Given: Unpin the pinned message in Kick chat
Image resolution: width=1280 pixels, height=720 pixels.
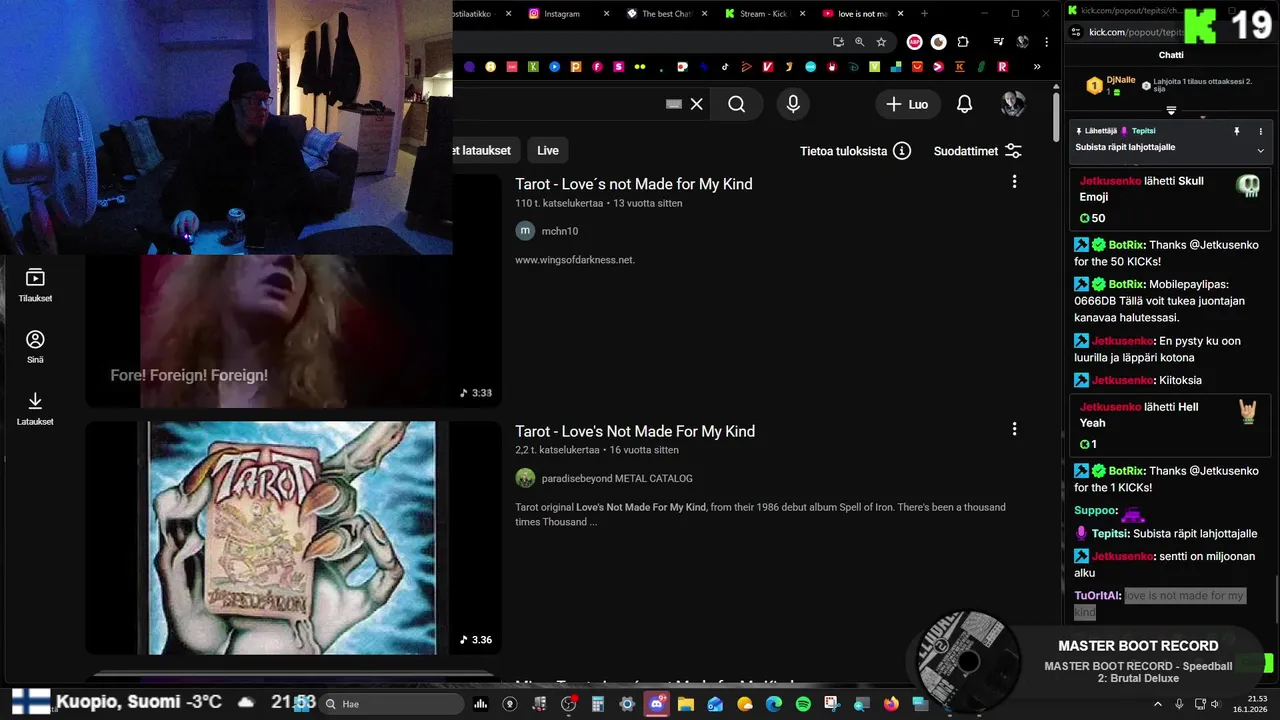Looking at the screenshot, I should [x=1236, y=131].
